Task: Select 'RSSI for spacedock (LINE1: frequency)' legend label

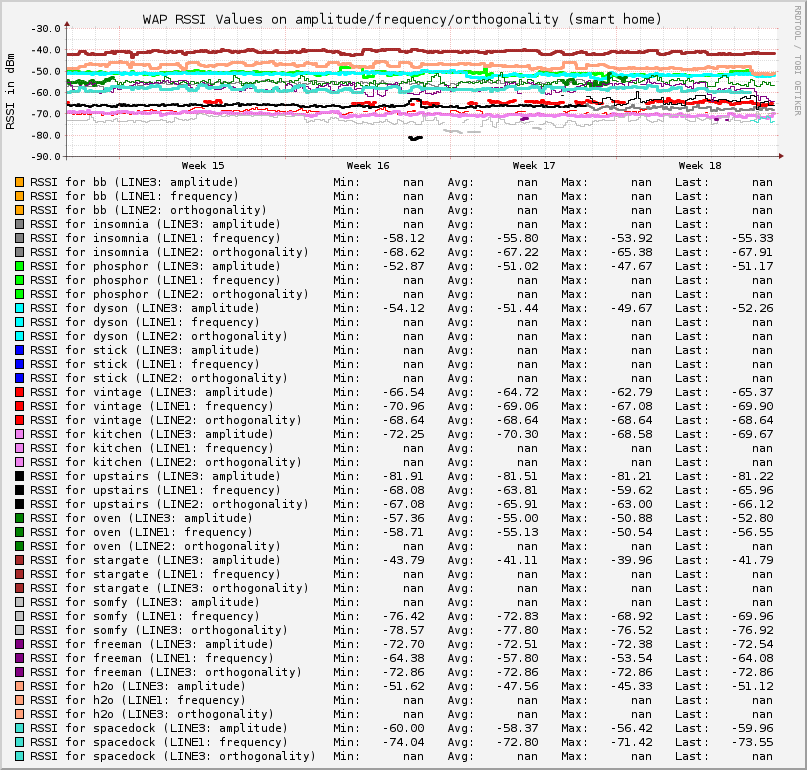Action: coord(159,742)
